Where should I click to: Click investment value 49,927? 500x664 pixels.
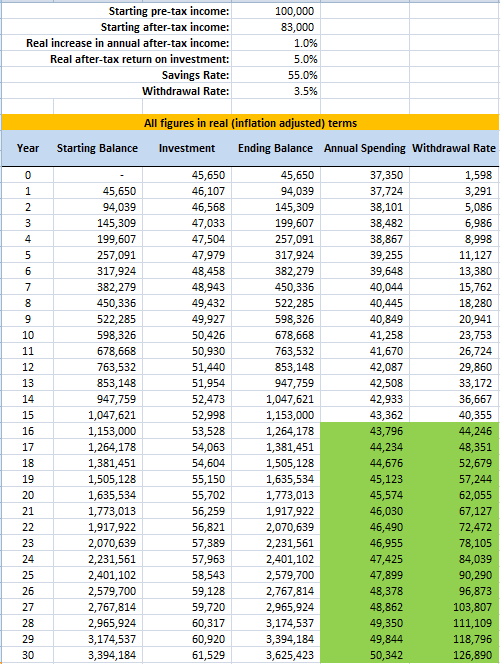(208, 319)
